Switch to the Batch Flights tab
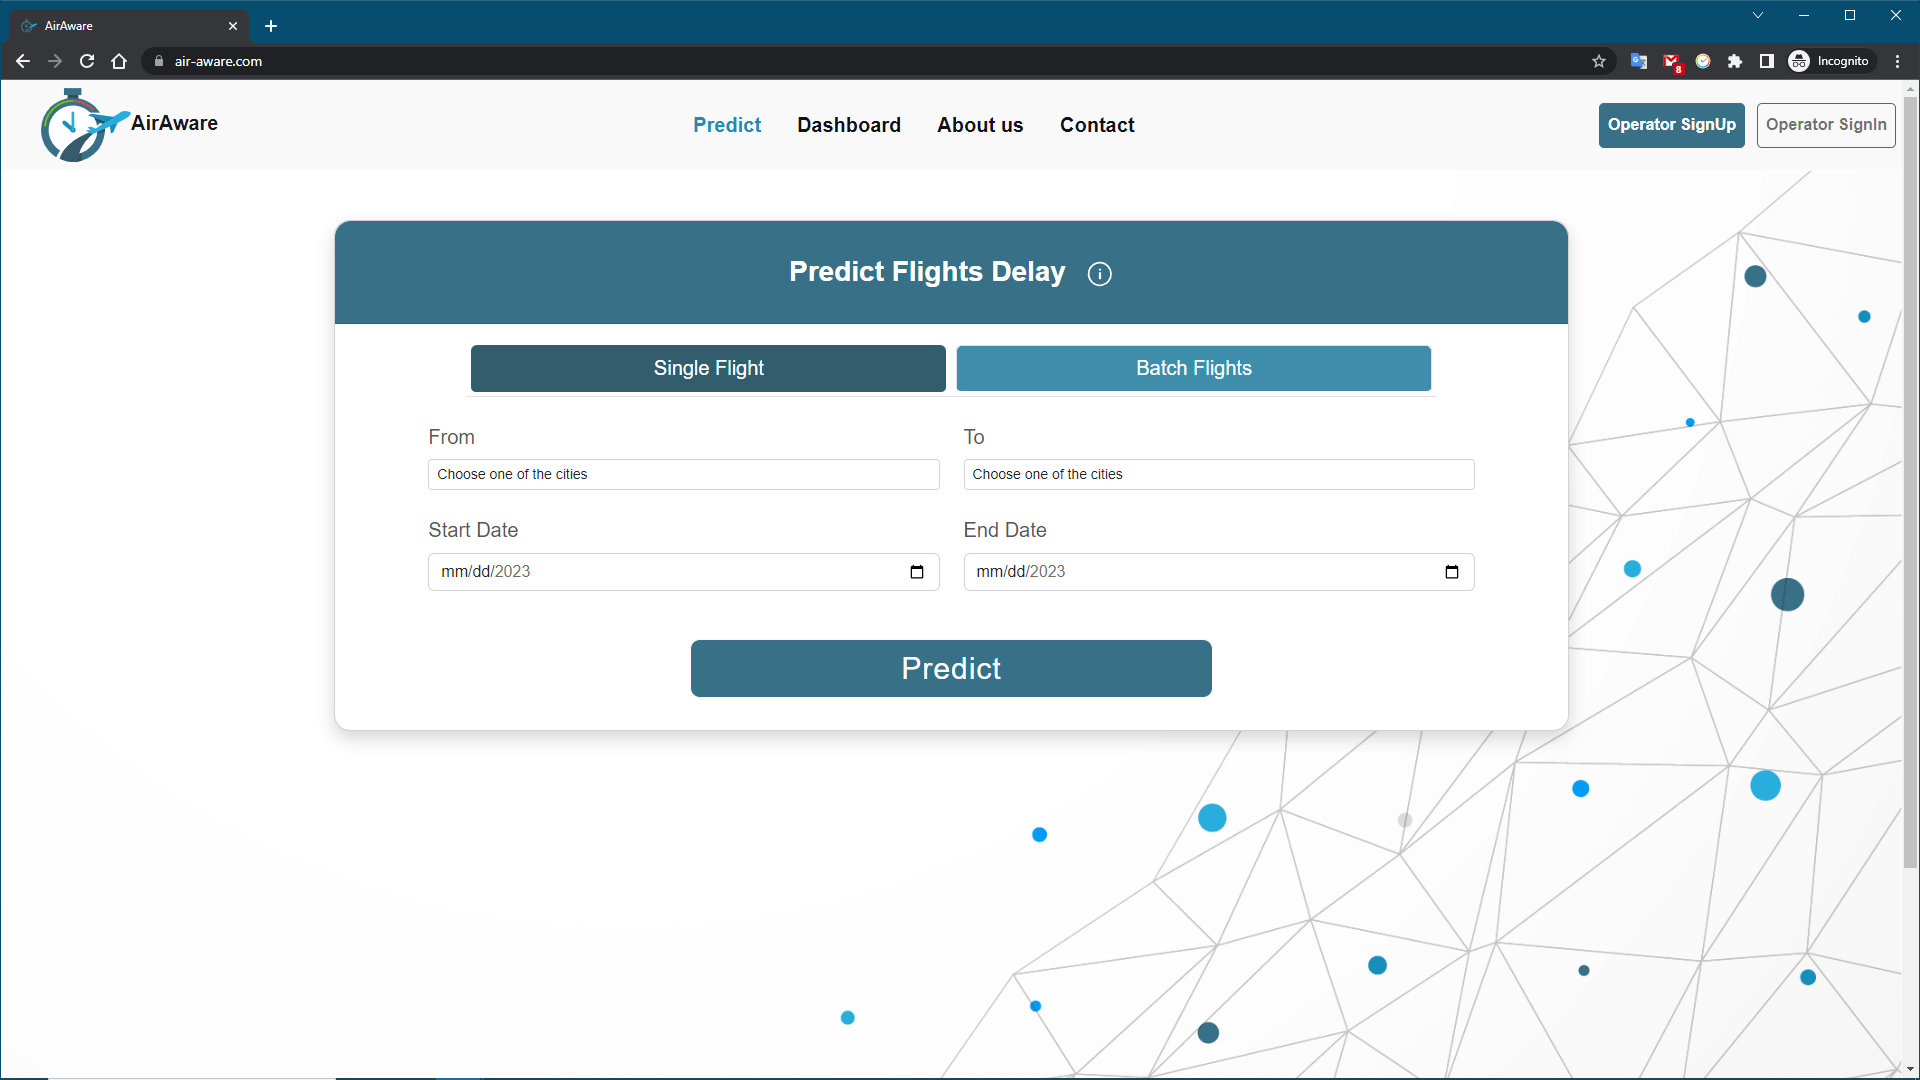Viewport: 1920px width, 1080px height. click(1193, 368)
